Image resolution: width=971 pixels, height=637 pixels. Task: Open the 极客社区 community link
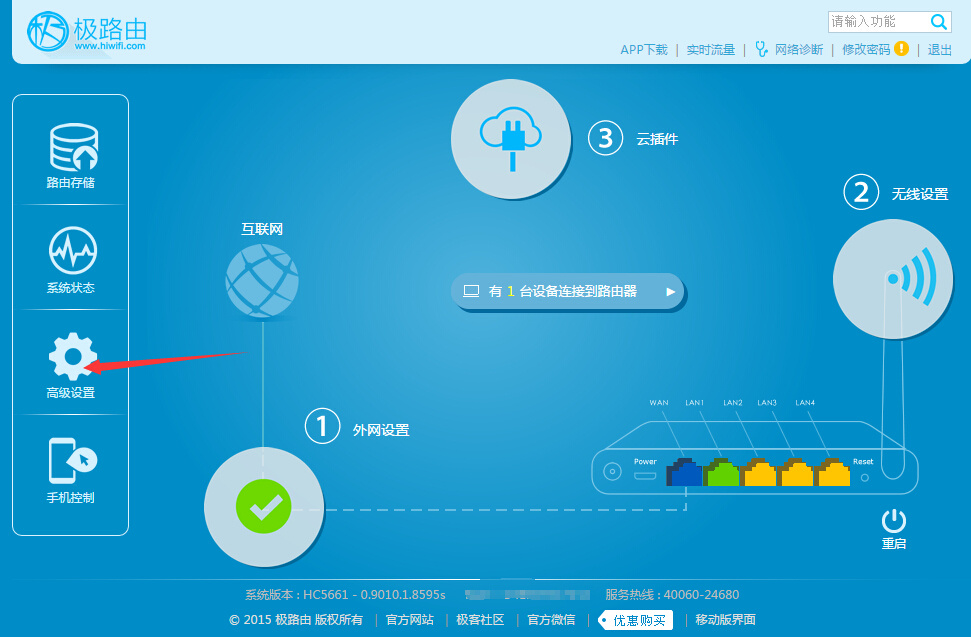pyautogui.click(x=480, y=620)
